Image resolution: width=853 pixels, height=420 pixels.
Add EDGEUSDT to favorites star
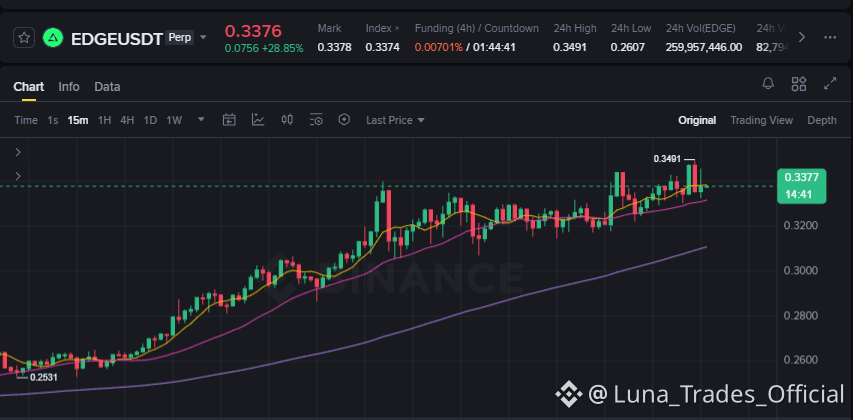[24, 38]
